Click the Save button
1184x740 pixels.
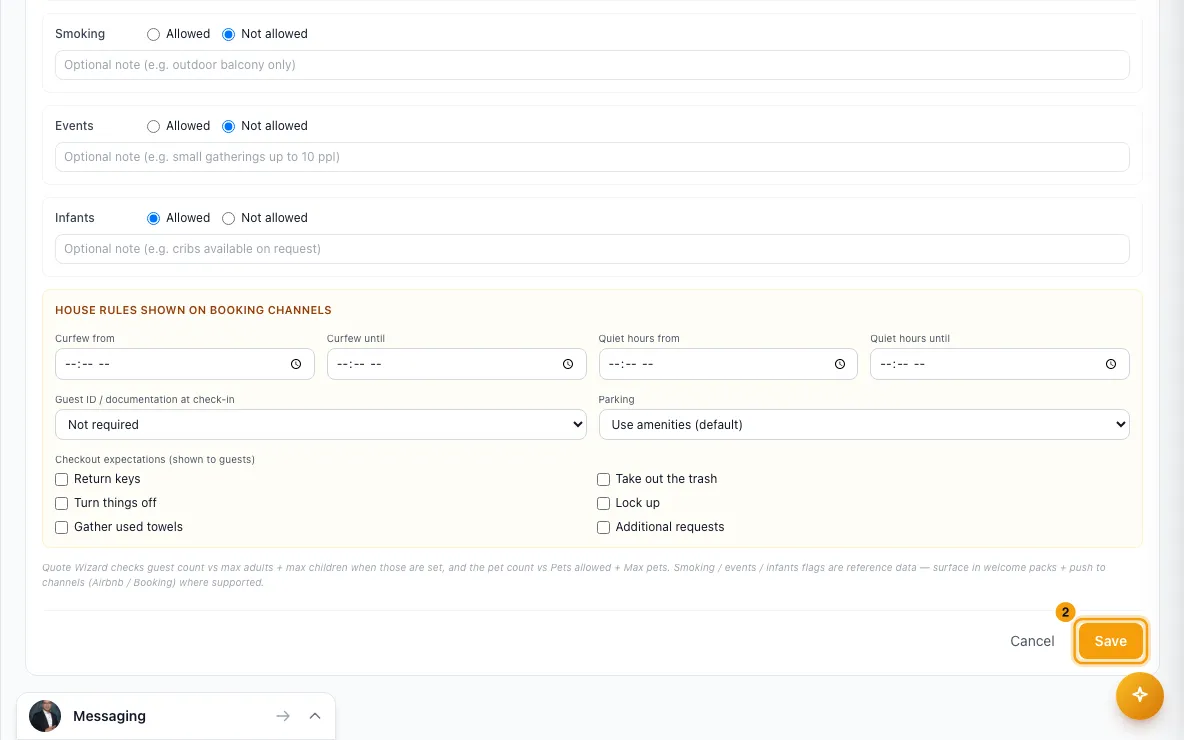[1110, 641]
